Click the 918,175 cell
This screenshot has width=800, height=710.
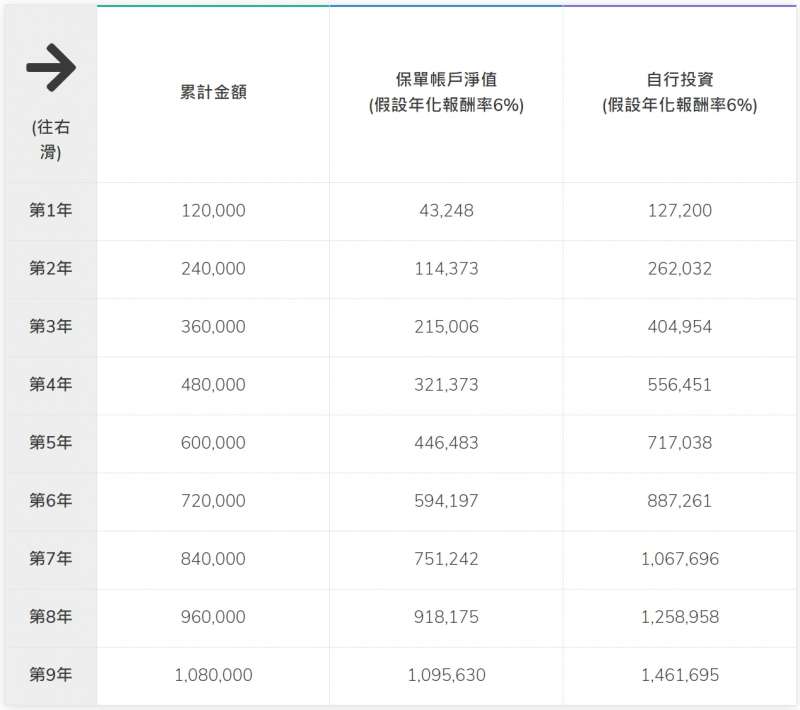click(446, 618)
